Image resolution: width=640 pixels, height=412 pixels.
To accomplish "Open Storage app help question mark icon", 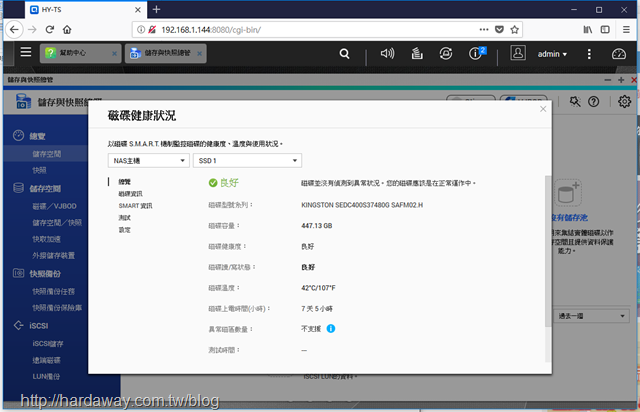I will pos(593,101).
